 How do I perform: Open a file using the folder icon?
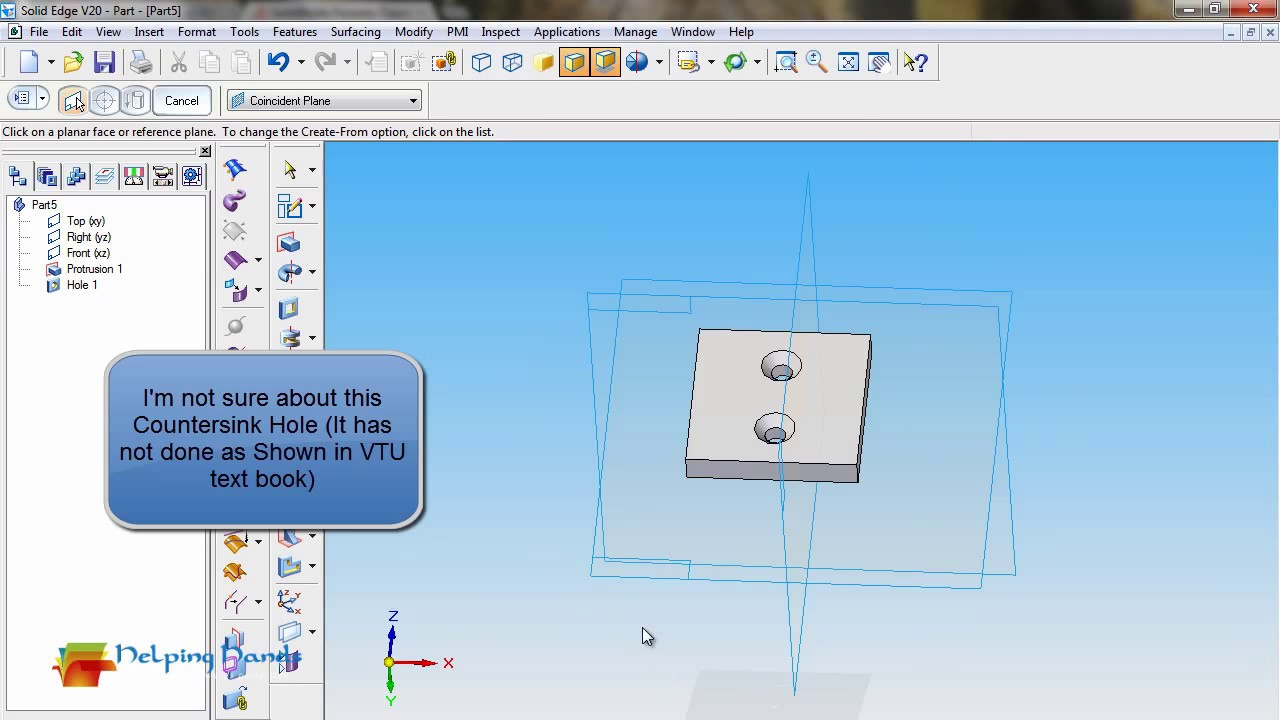(x=73, y=62)
